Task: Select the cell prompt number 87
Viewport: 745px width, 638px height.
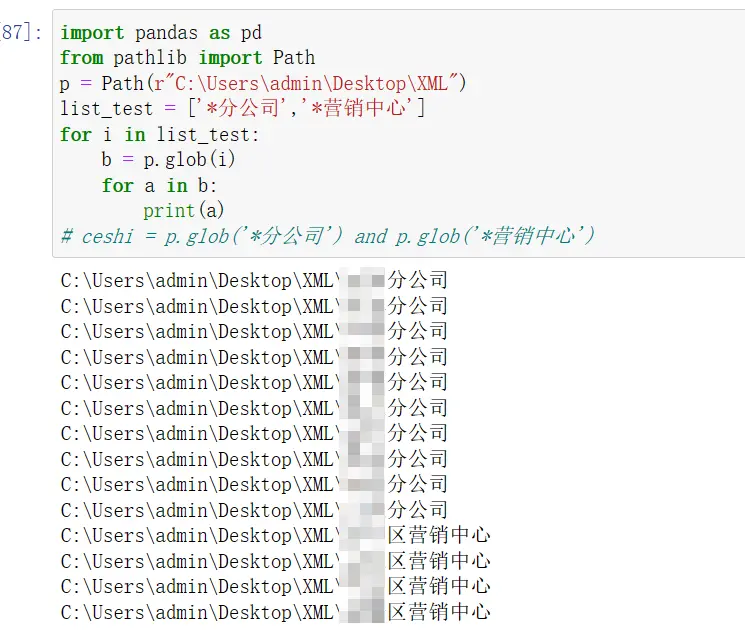Action: pyautogui.click(x=21, y=32)
